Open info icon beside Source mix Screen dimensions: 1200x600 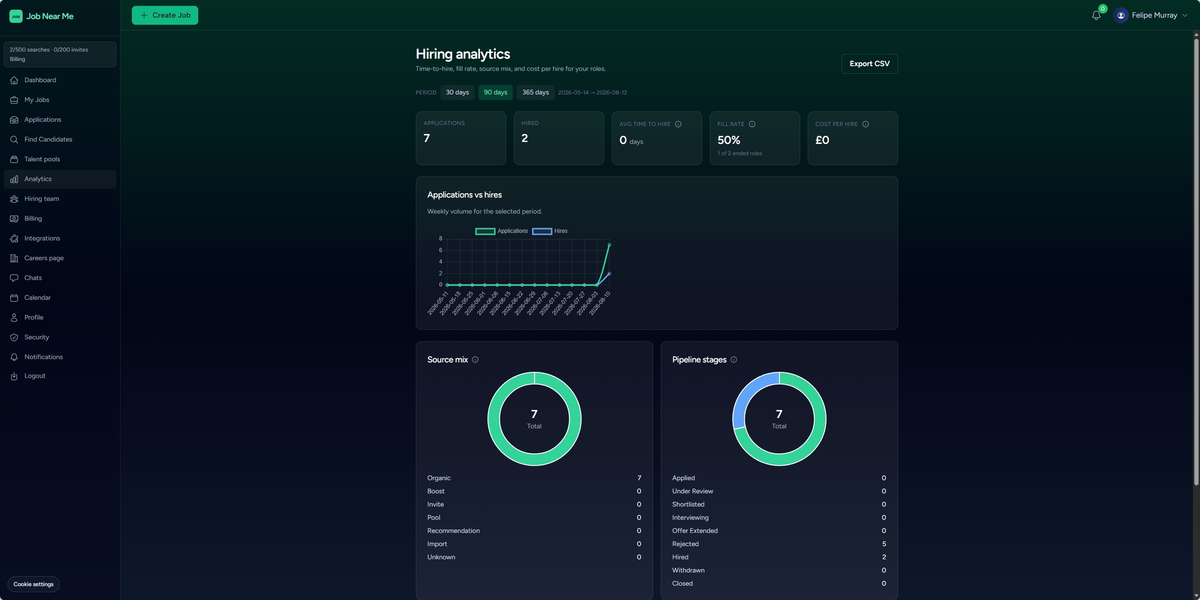click(475, 360)
